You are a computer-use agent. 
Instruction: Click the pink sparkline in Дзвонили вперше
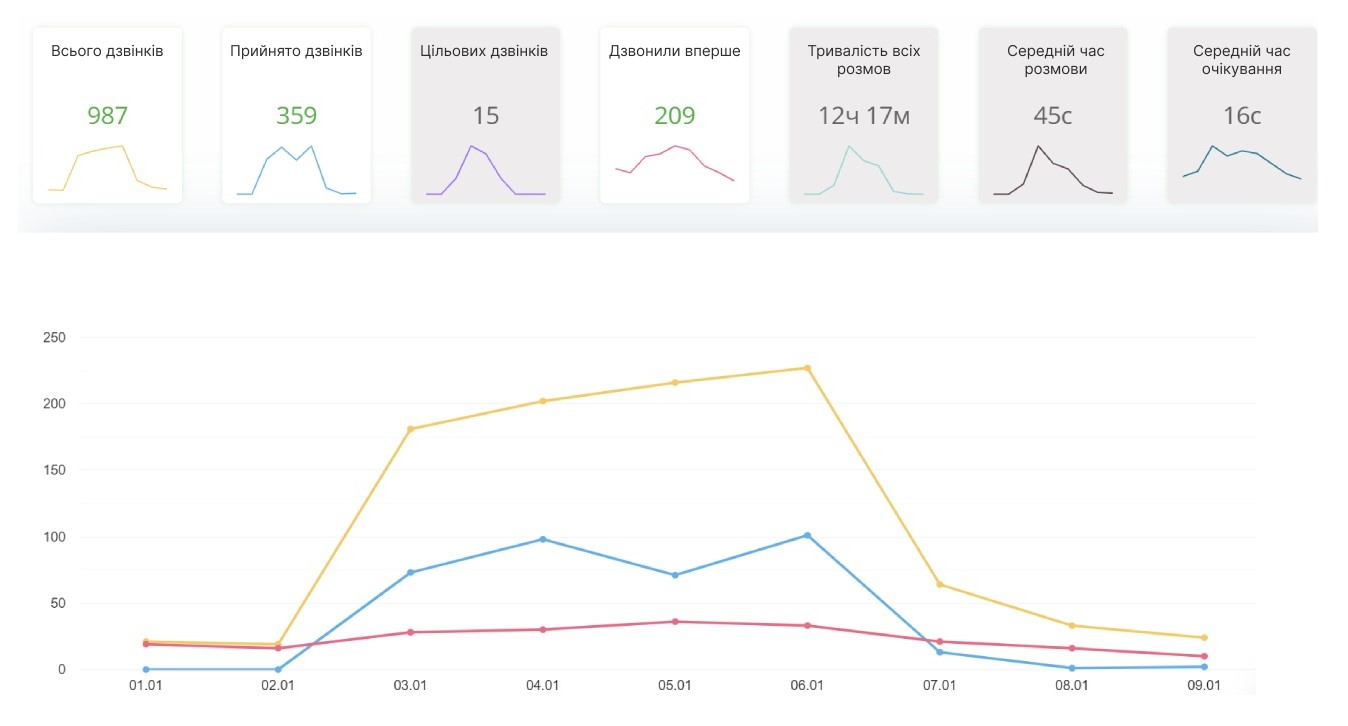[x=674, y=163]
